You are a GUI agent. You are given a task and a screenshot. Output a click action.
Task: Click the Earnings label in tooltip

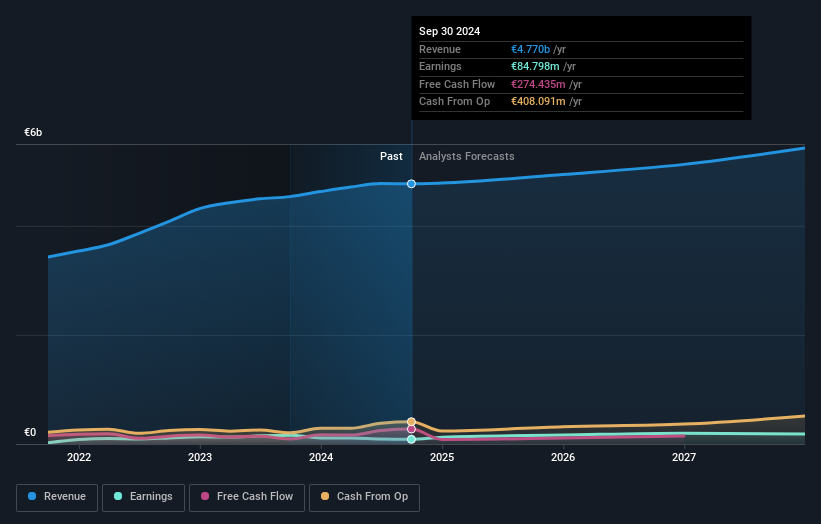coord(440,66)
